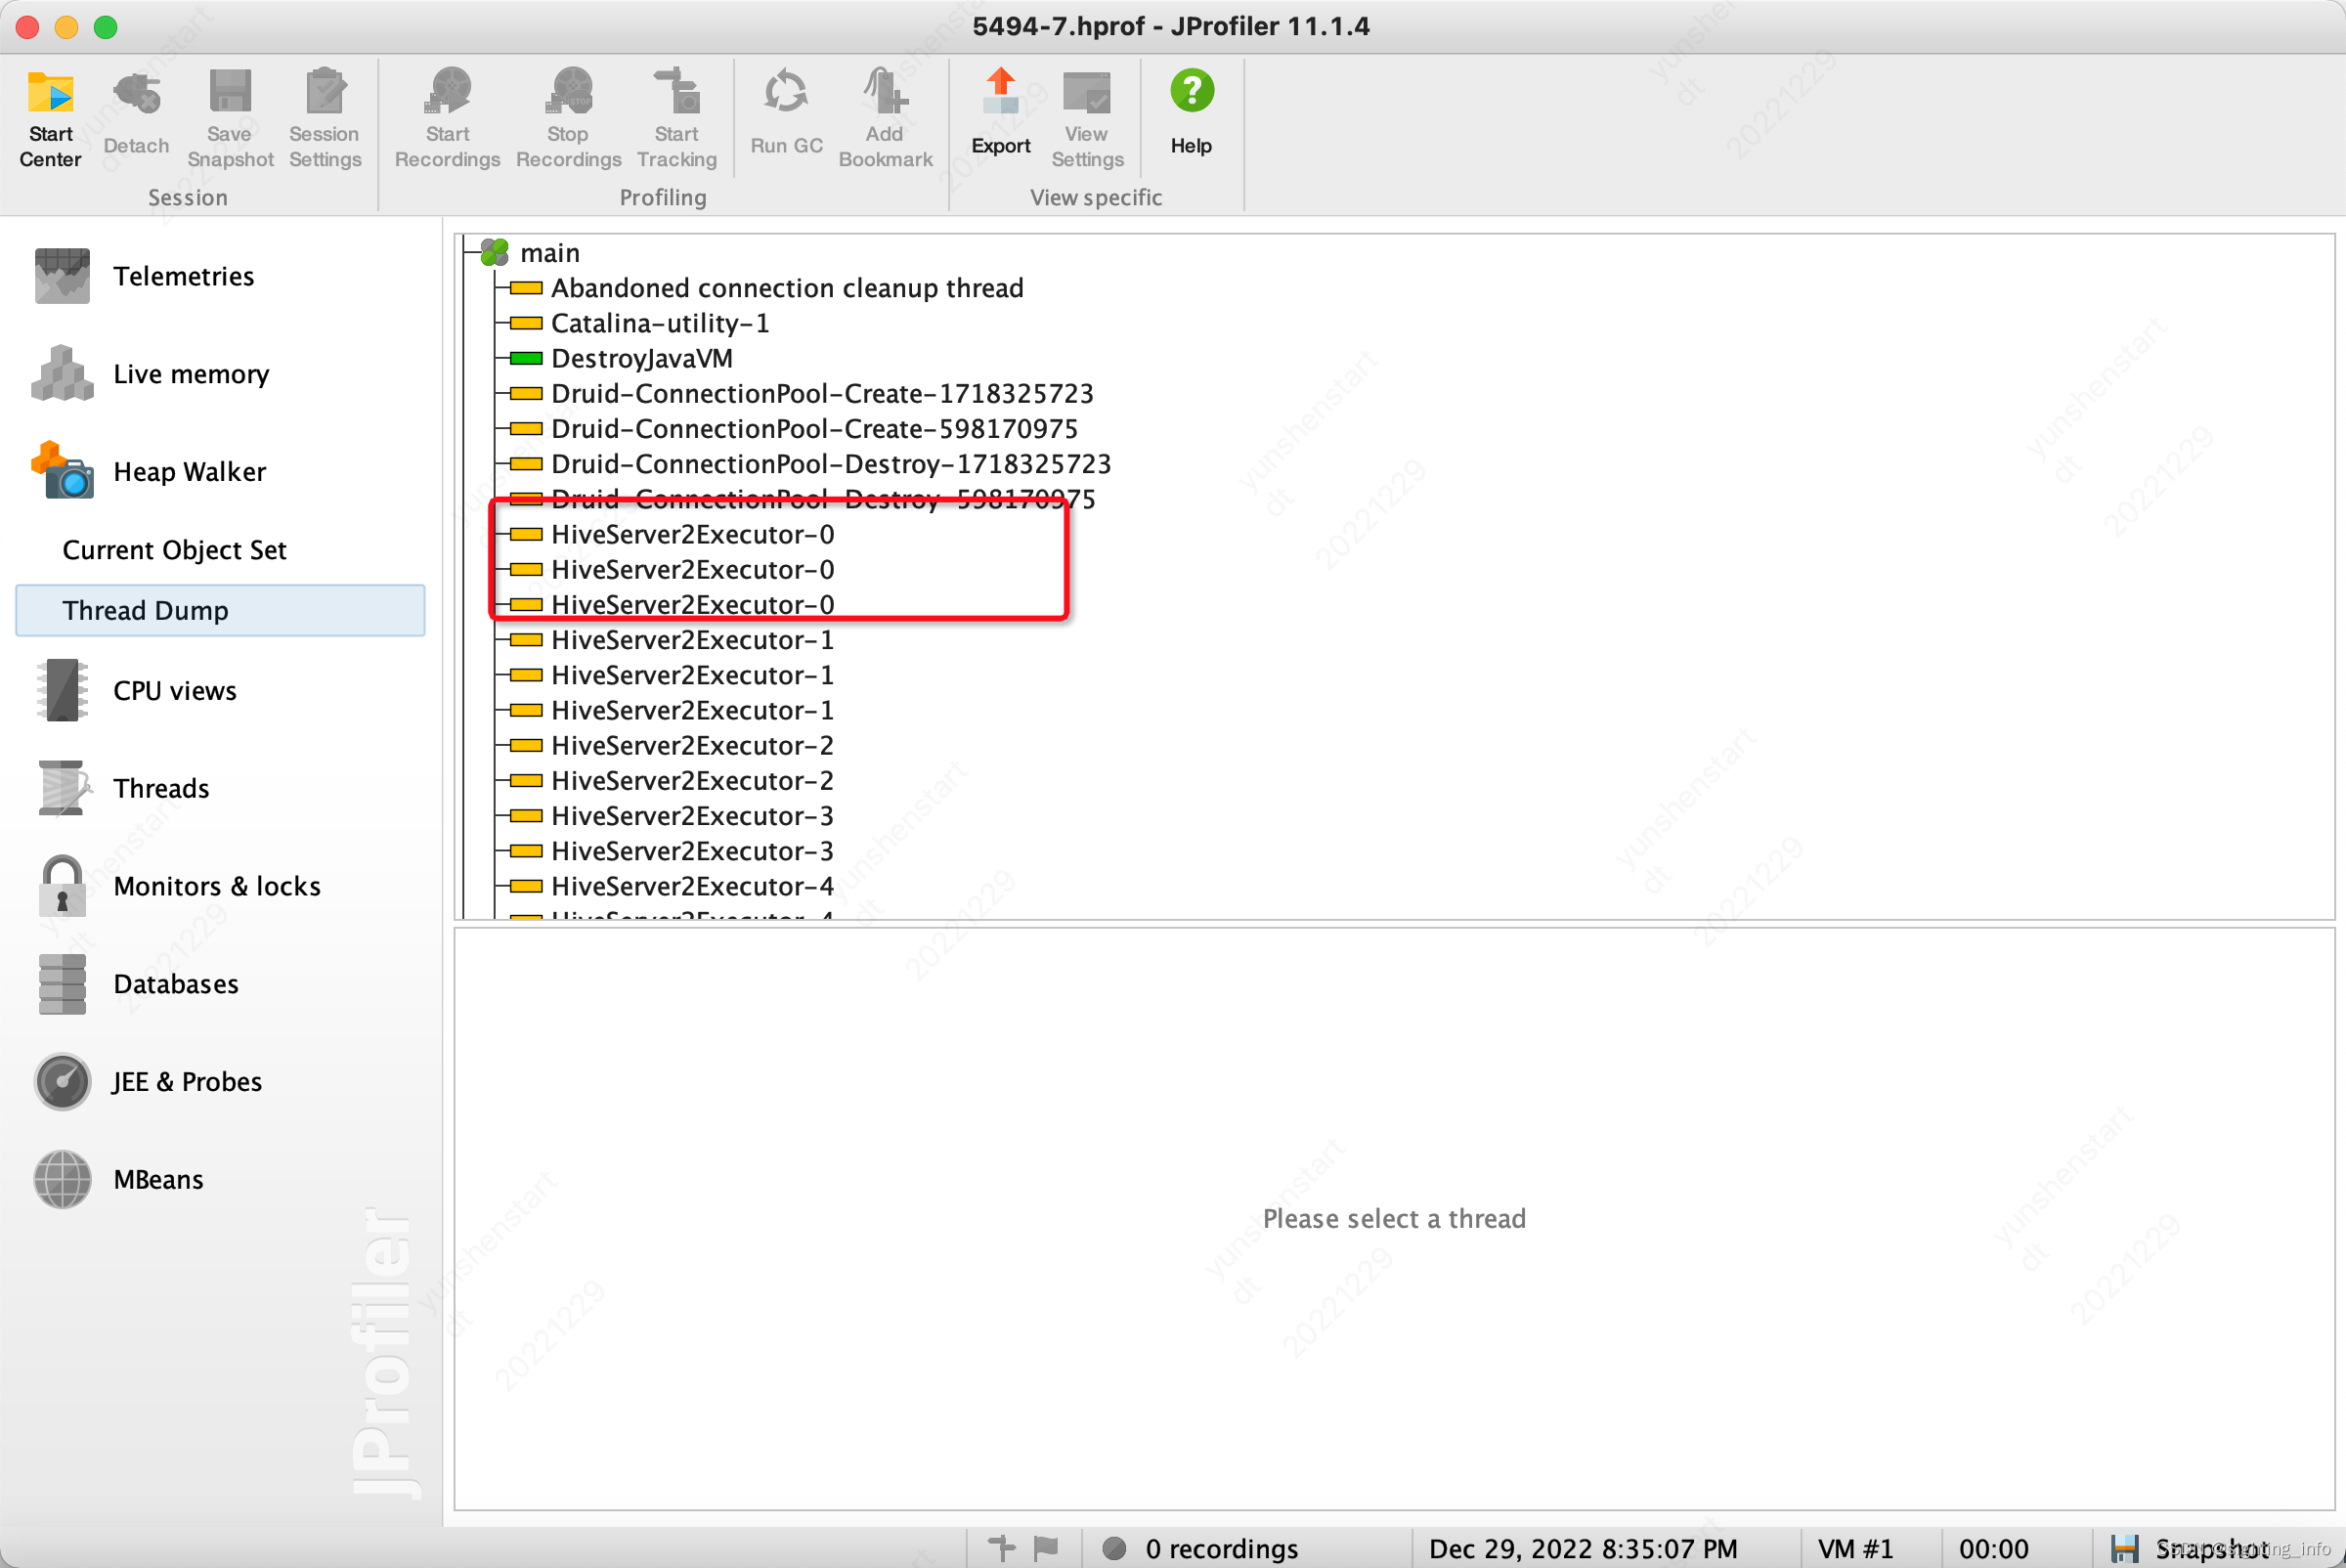This screenshot has height=1568, width=2346.
Task: Open the Heap Walker
Action: (189, 471)
